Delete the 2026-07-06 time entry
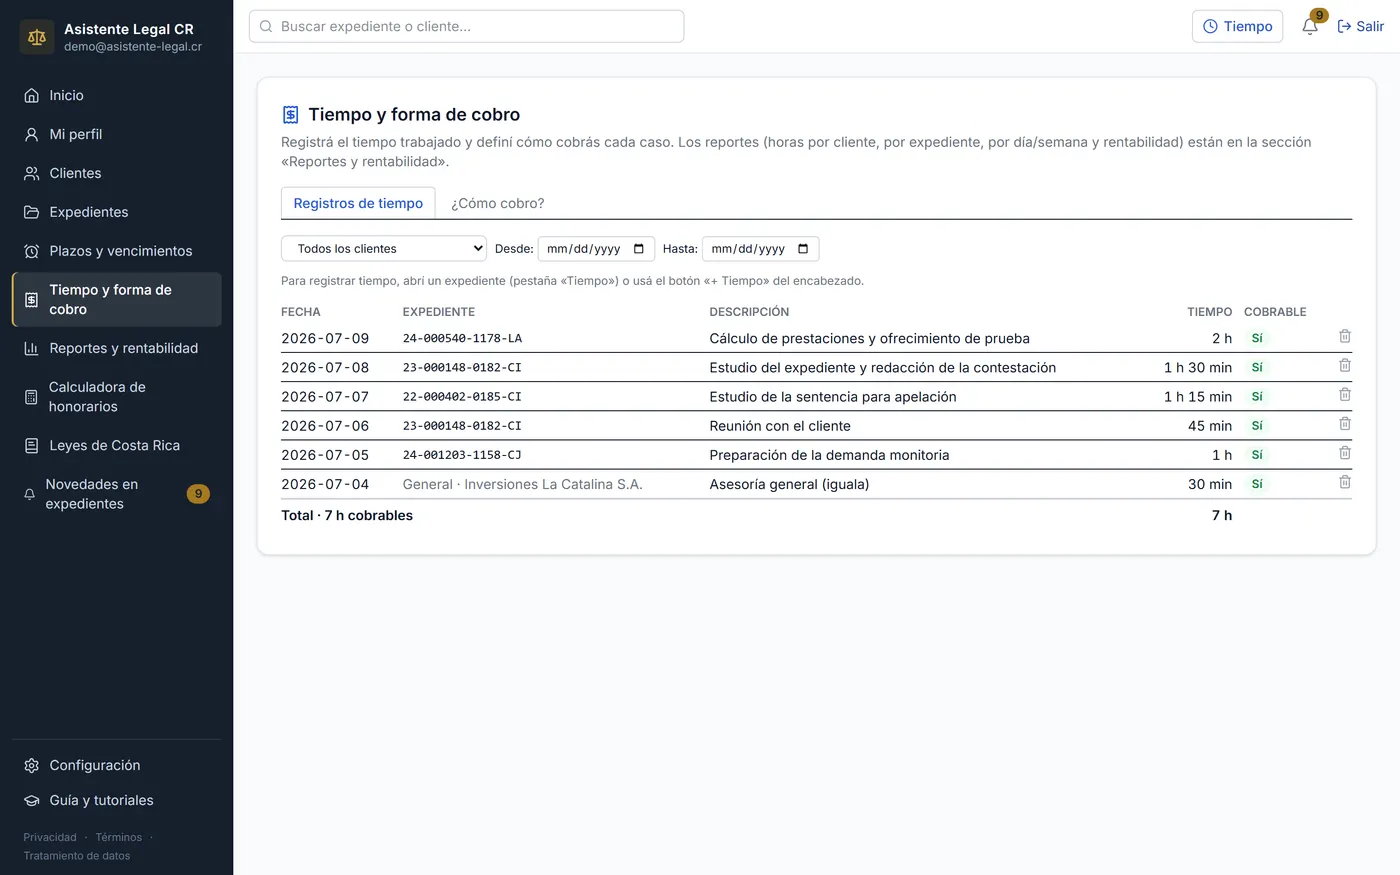Screen dimensions: 1400x875 [x=1345, y=424]
